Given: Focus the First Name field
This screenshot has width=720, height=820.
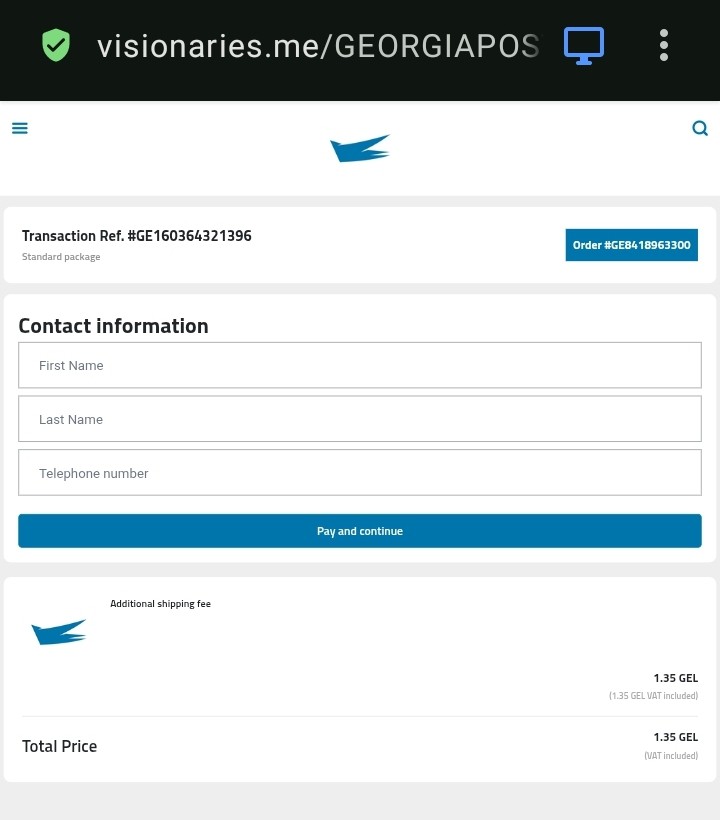Looking at the screenshot, I should pos(360,365).
